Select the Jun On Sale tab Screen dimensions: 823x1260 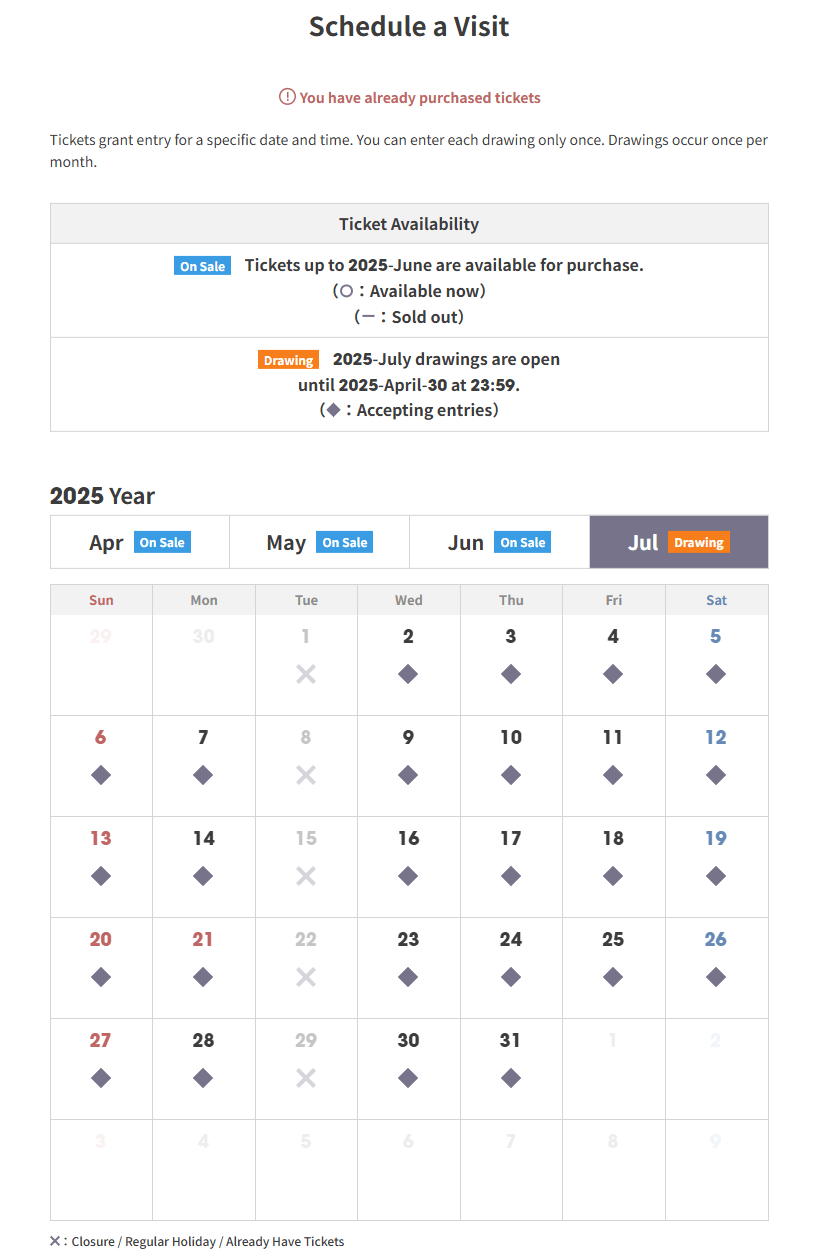coord(500,542)
